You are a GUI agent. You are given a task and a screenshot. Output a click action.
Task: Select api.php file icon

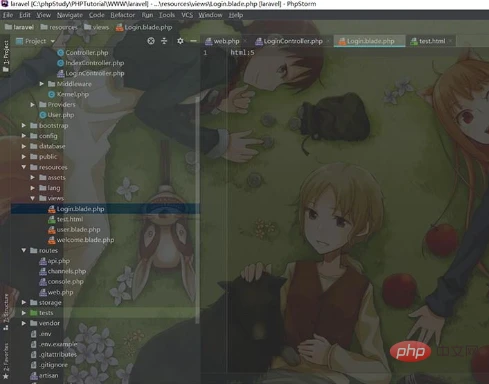(x=42, y=261)
